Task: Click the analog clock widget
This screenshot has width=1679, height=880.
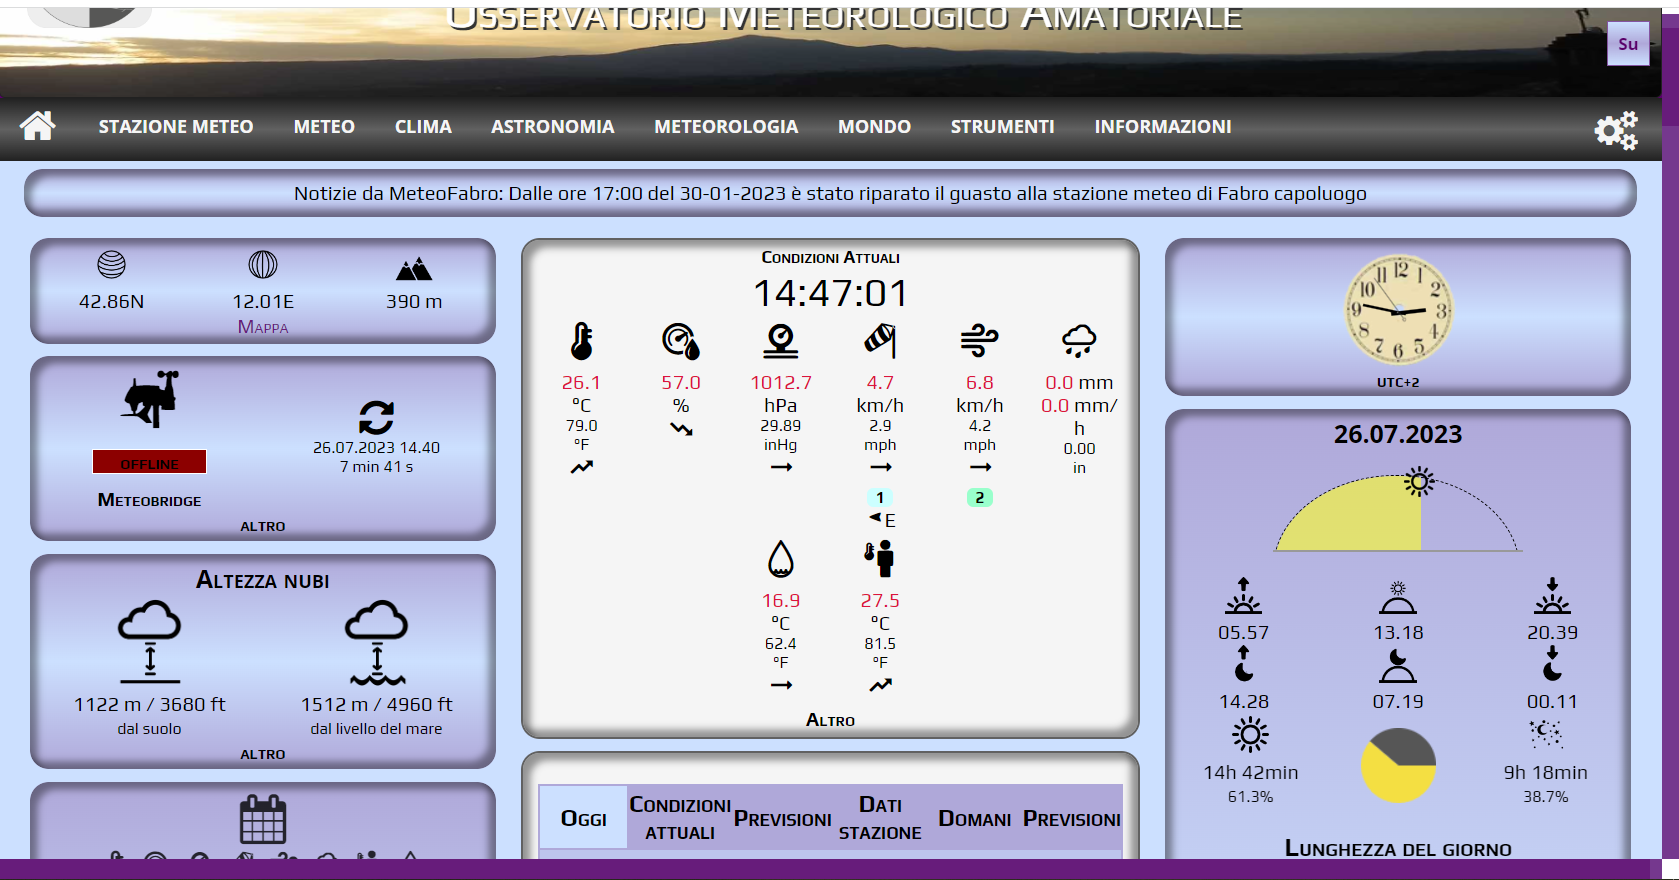Action: pyautogui.click(x=1397, y=310)
